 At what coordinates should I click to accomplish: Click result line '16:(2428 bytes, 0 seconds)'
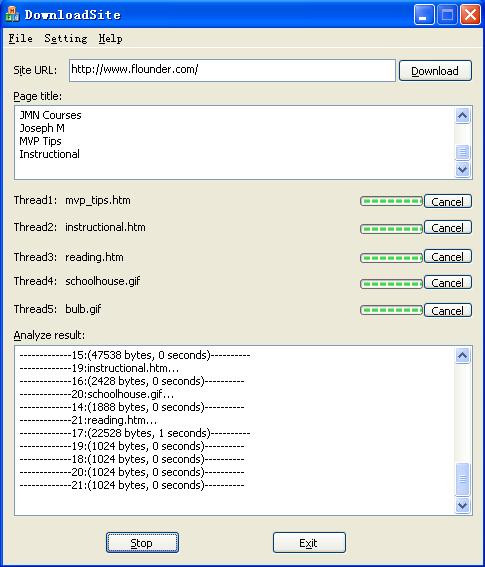132,381
